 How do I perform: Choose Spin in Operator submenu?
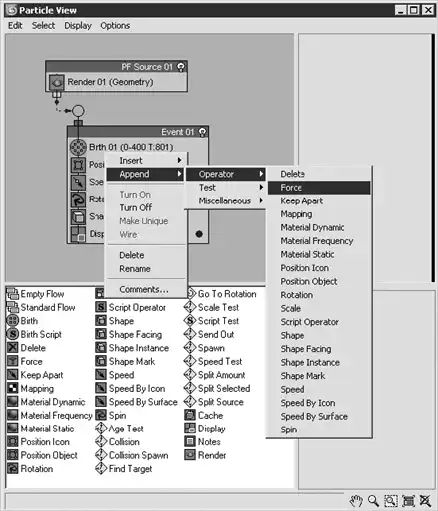tap(319, 430)
